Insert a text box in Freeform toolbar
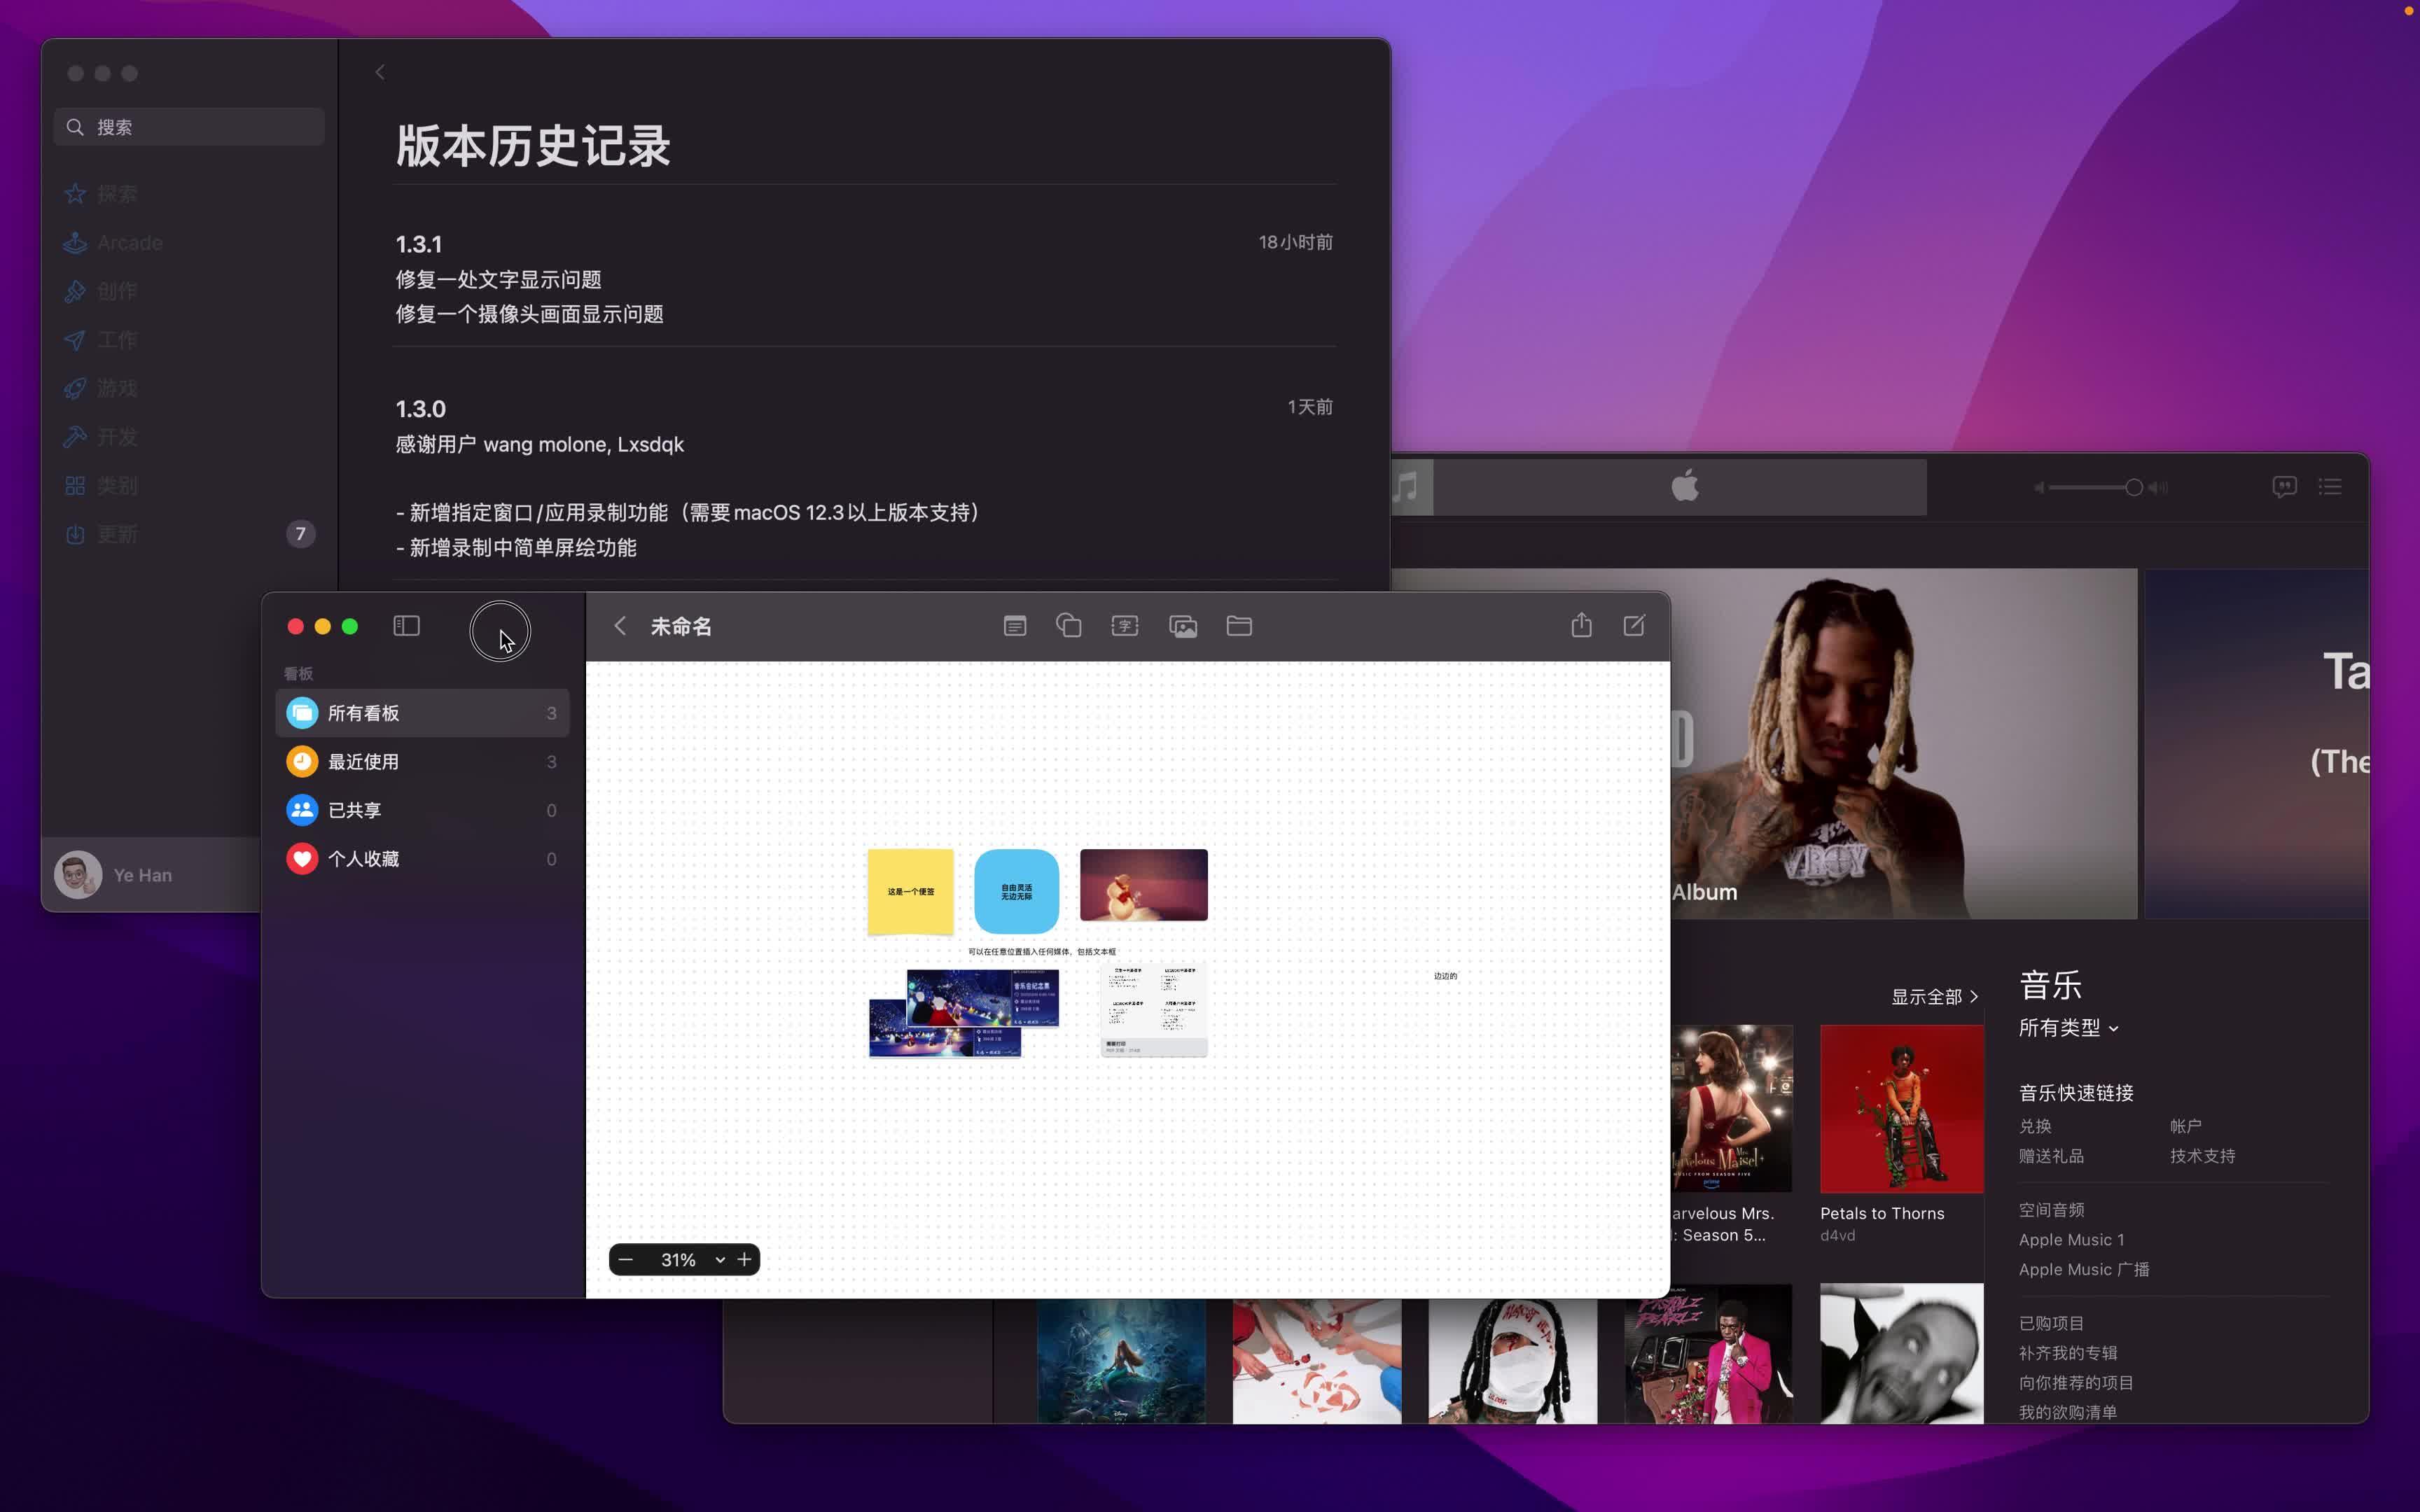Viewport: 2420px width, 1512px height. click(x=1125, y=626)
